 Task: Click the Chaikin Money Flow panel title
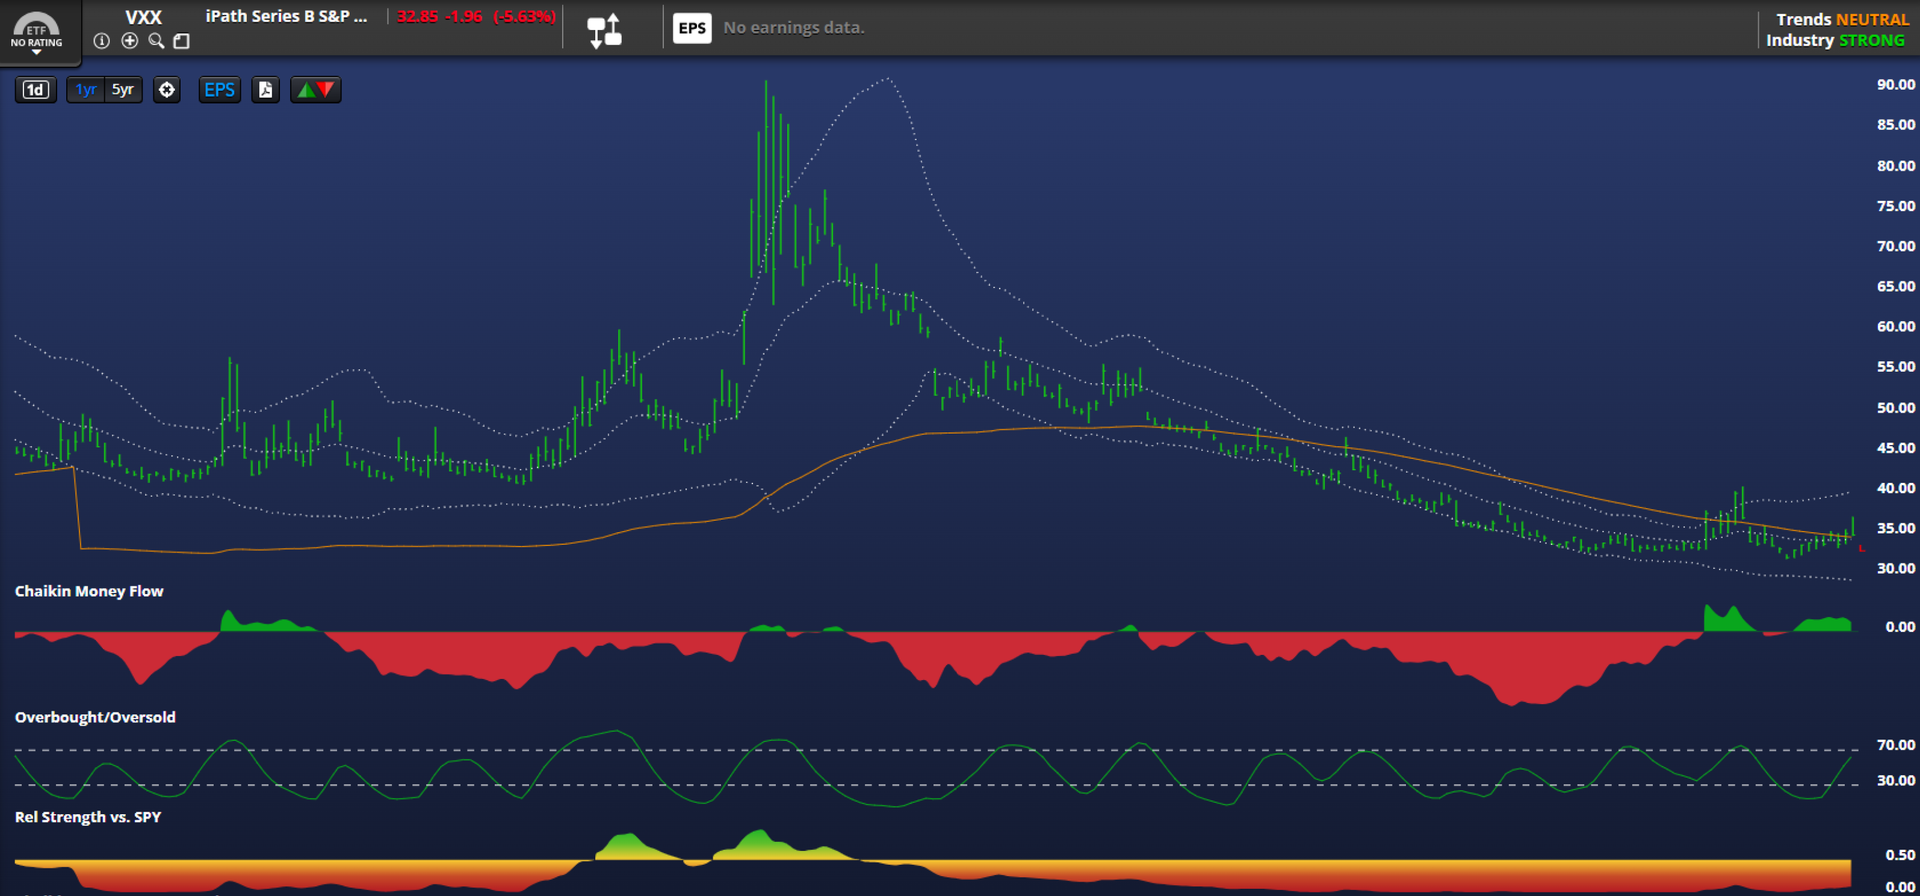tap(89, 591)
